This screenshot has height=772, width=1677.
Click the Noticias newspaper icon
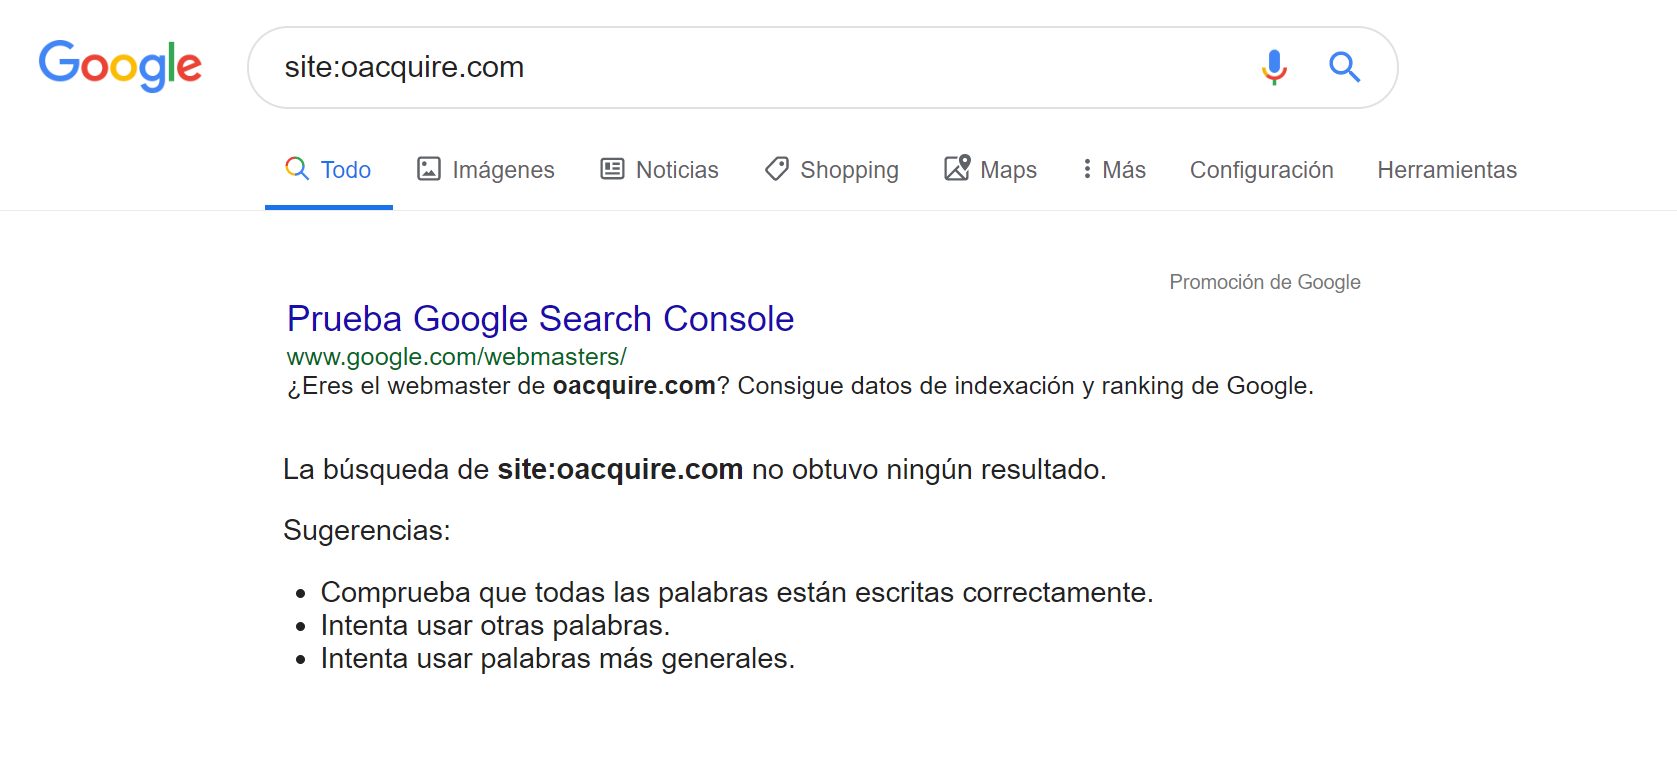coord(612,169)
